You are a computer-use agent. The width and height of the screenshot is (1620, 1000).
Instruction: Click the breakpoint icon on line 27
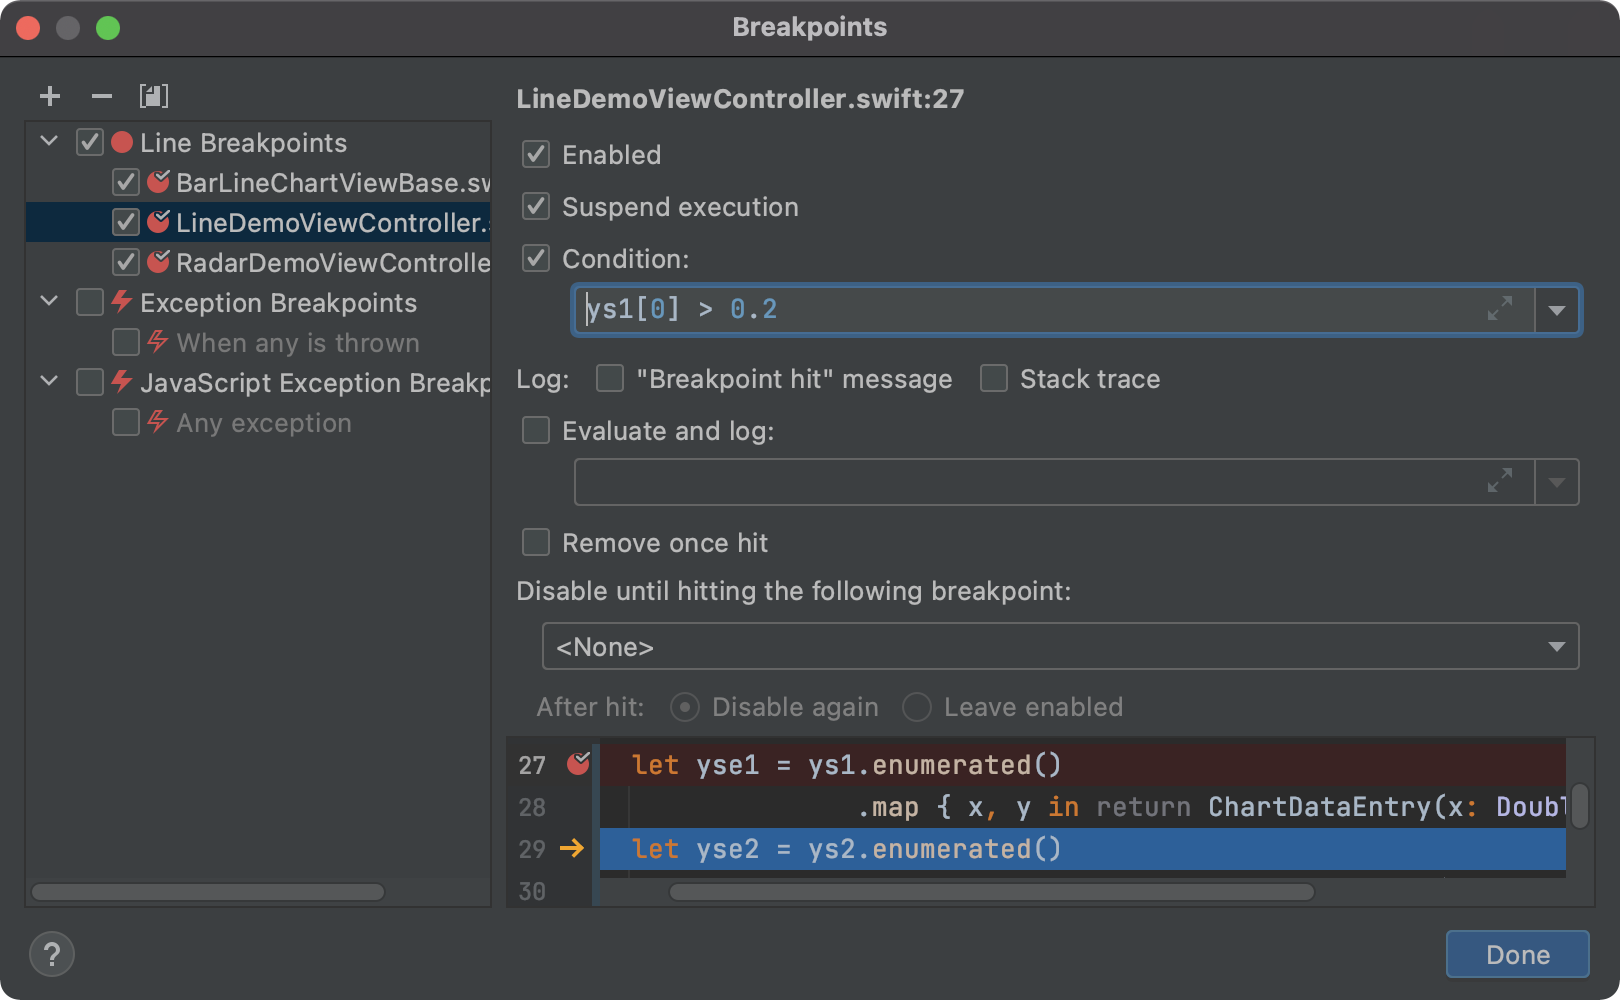(x=579, y=764)
